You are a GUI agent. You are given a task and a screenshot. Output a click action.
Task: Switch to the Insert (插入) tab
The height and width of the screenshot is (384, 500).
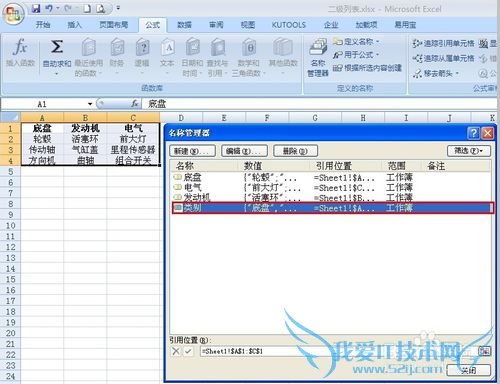point(74,25)
